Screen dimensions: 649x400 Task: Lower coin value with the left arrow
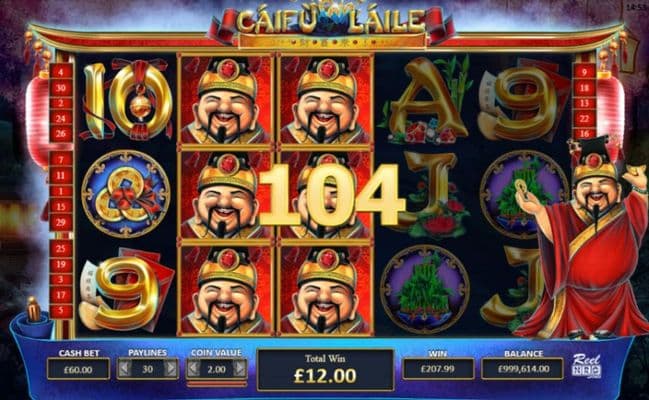tap(194, 368)
